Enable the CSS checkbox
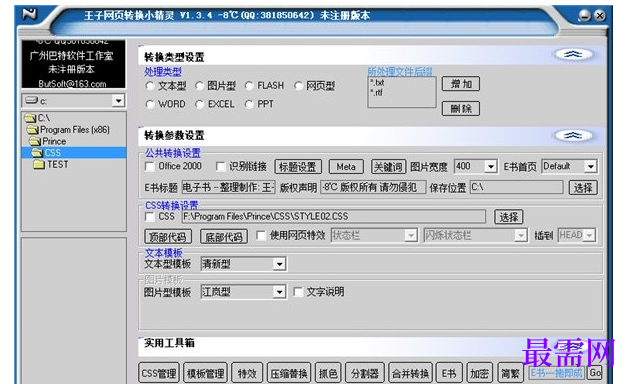The height and width of the screenshot is (384, 634). tap(150, 217)
